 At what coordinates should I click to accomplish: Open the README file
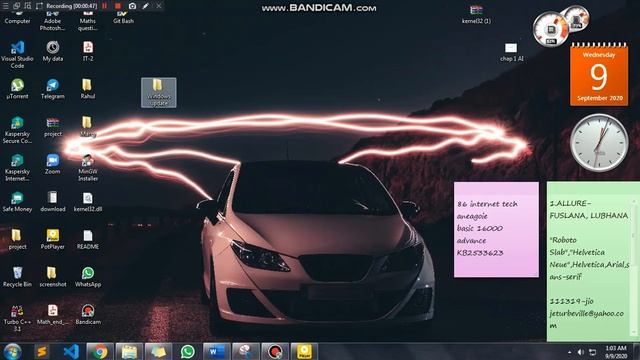coord(88,239)
